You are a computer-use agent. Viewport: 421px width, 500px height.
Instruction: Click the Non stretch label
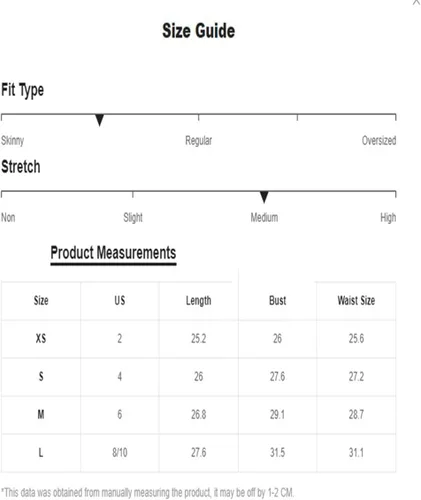coord(8,217)
